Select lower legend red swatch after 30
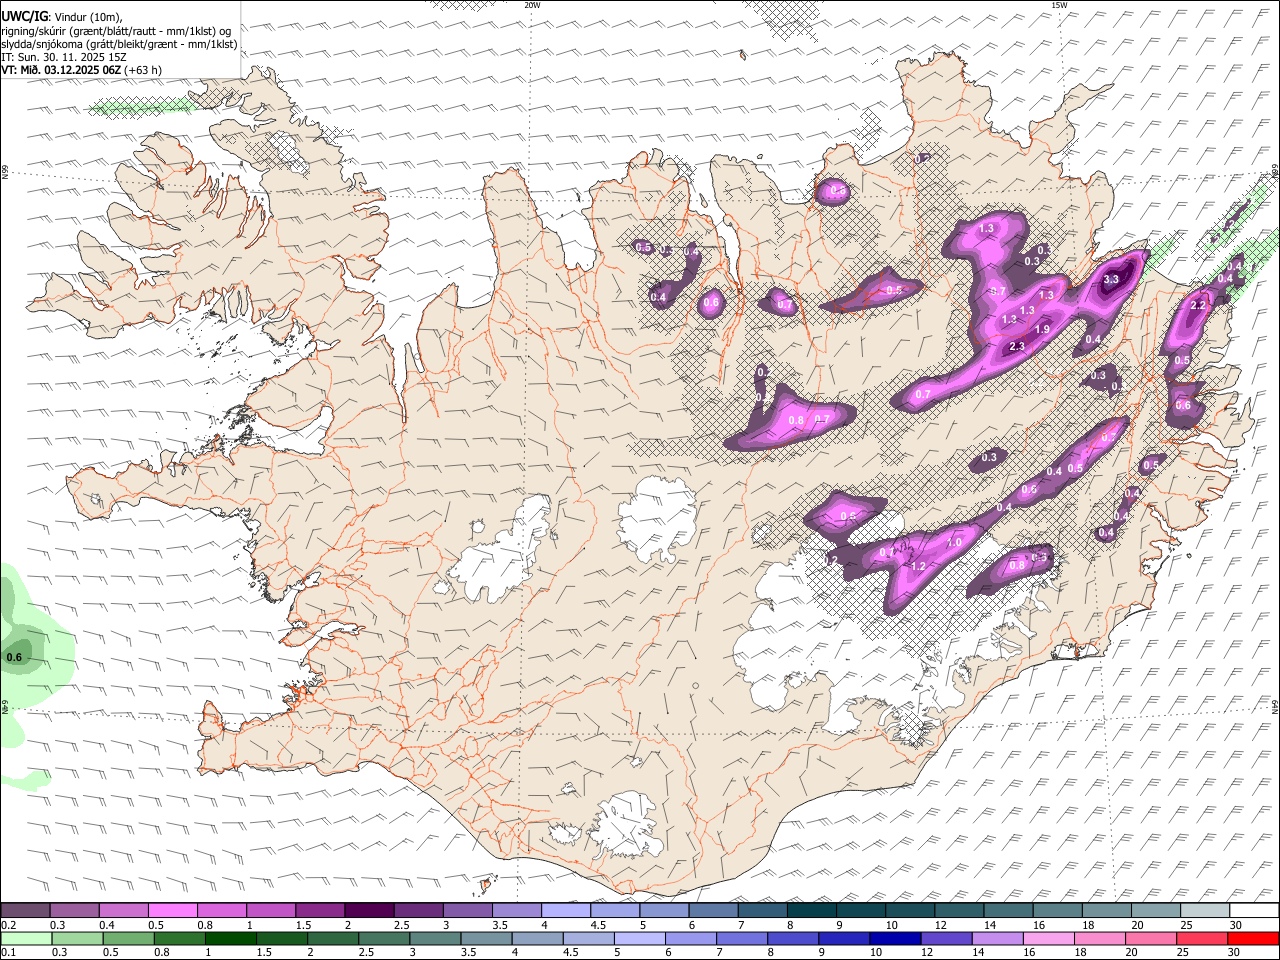This screenshot has height=960, width=1280. click(1254, 938)
